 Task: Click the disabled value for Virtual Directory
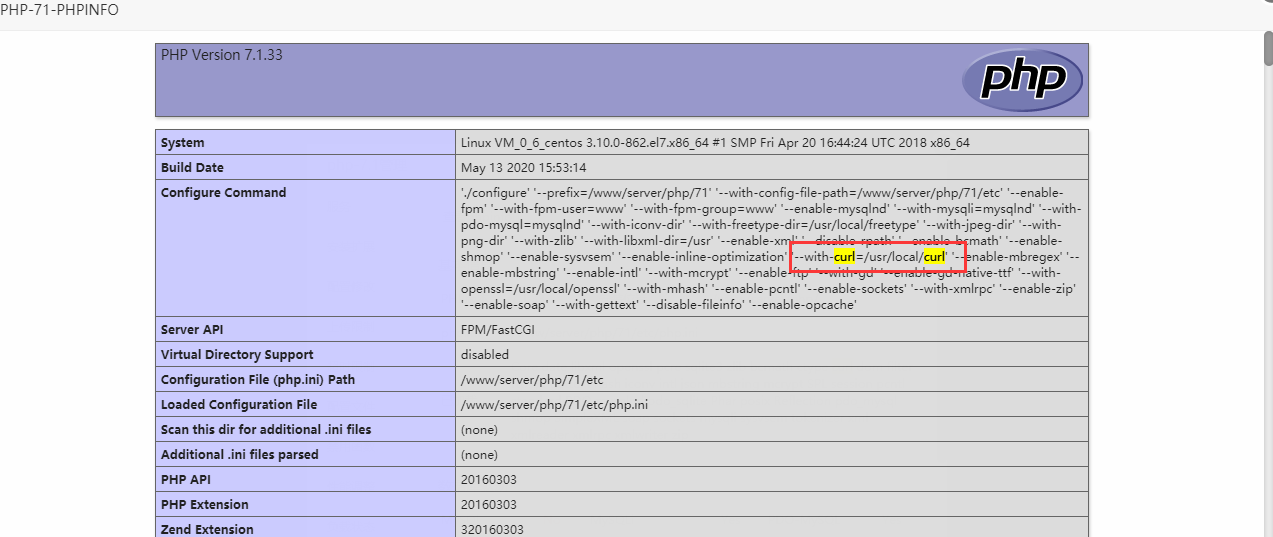pos(485,355)
